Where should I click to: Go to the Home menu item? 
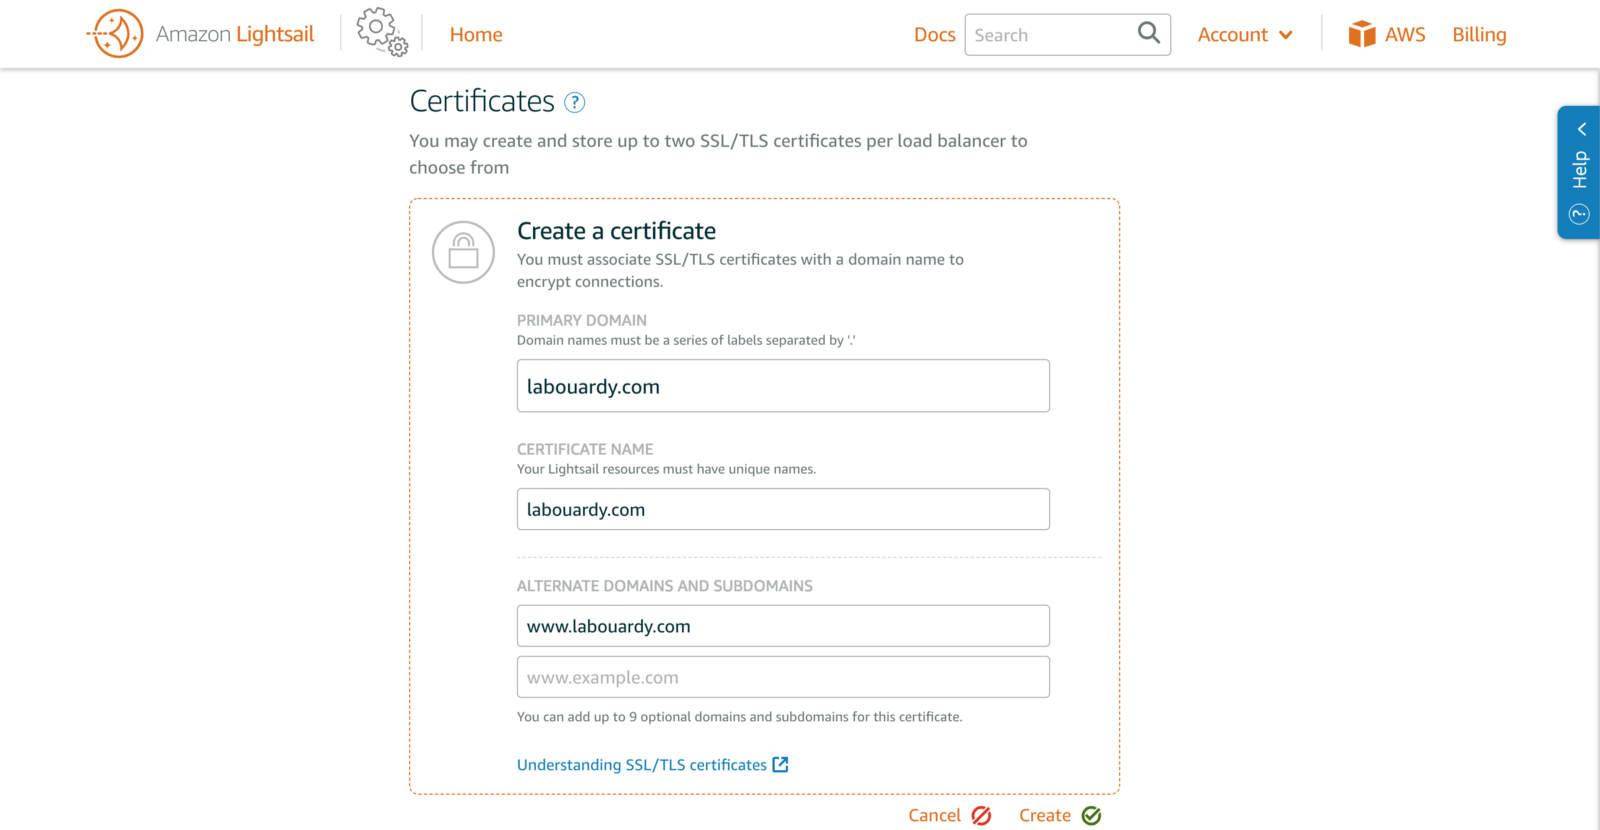click(476, 35)
